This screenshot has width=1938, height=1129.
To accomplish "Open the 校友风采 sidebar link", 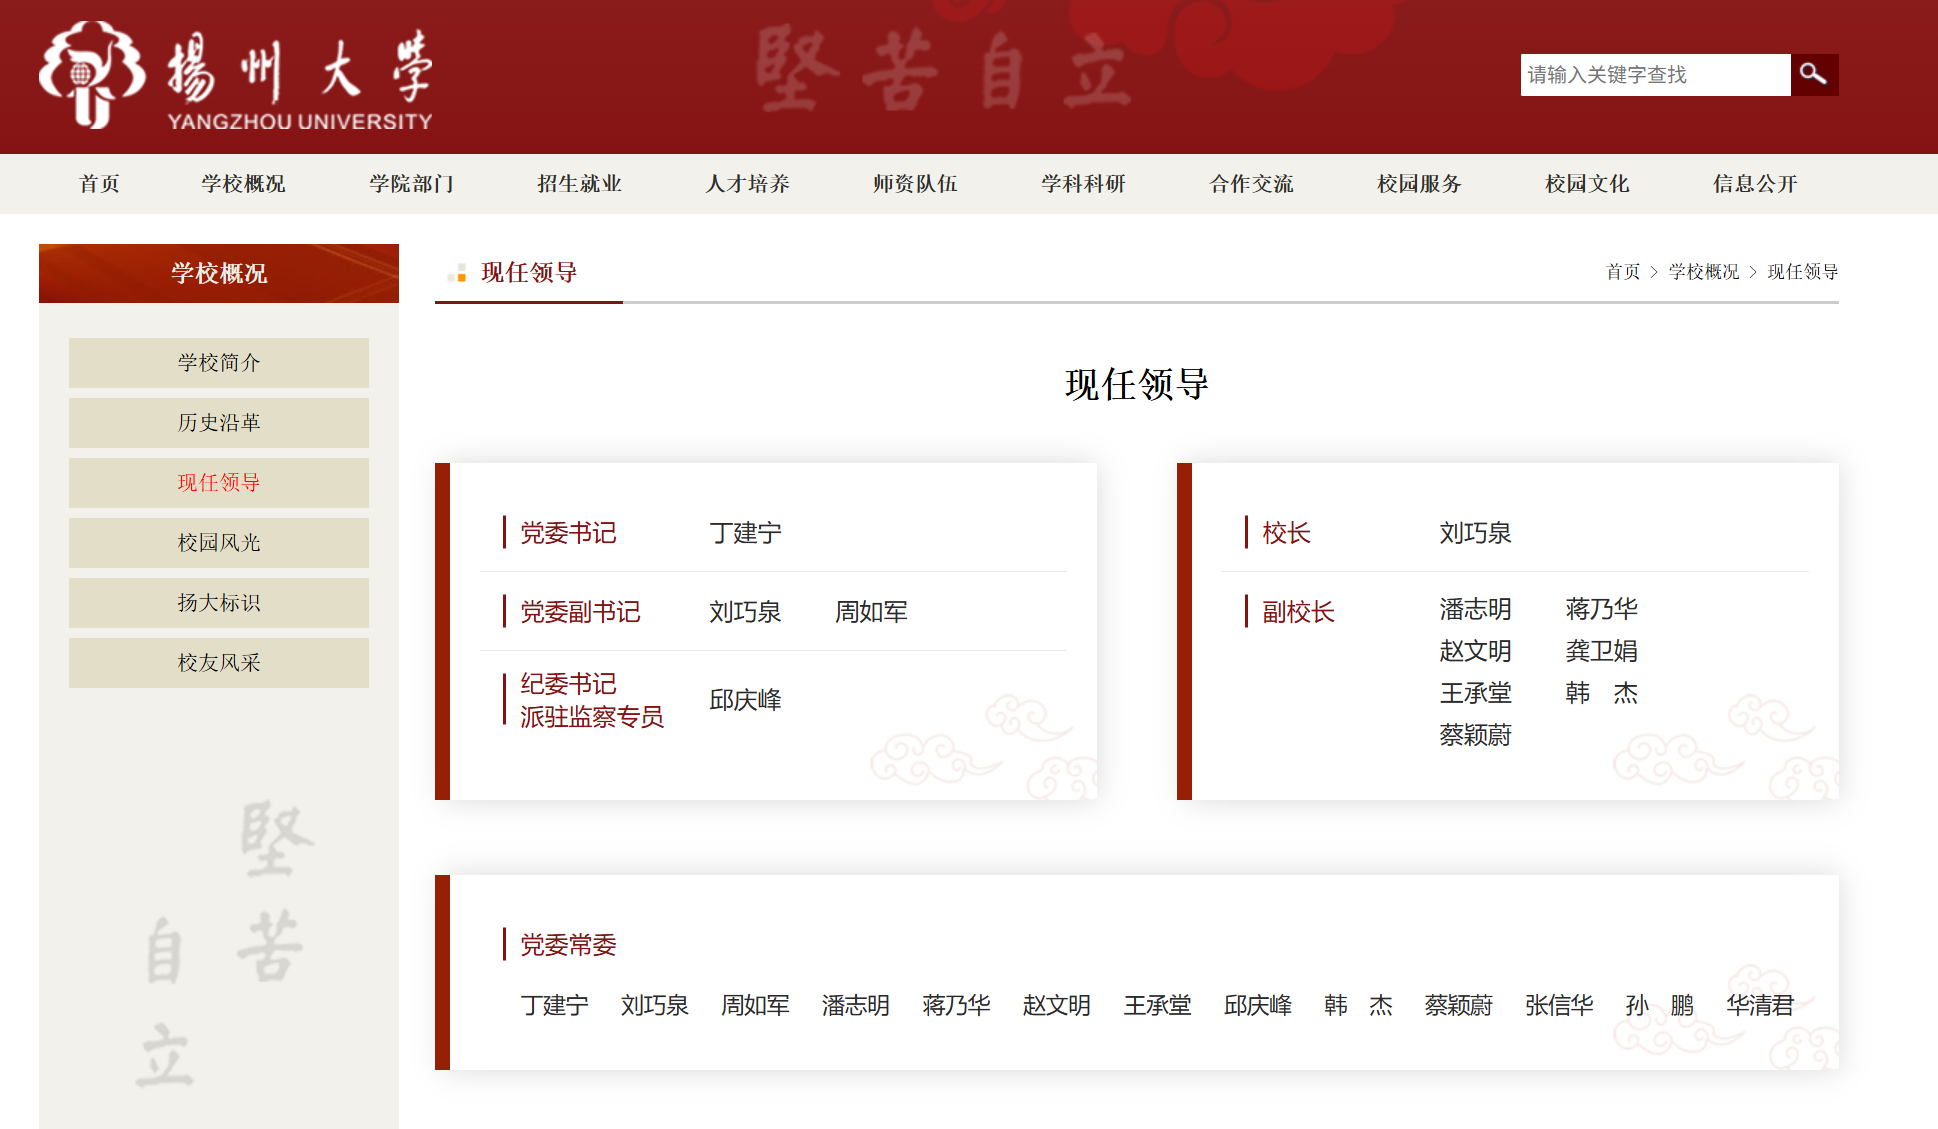I will pos(218,663).
